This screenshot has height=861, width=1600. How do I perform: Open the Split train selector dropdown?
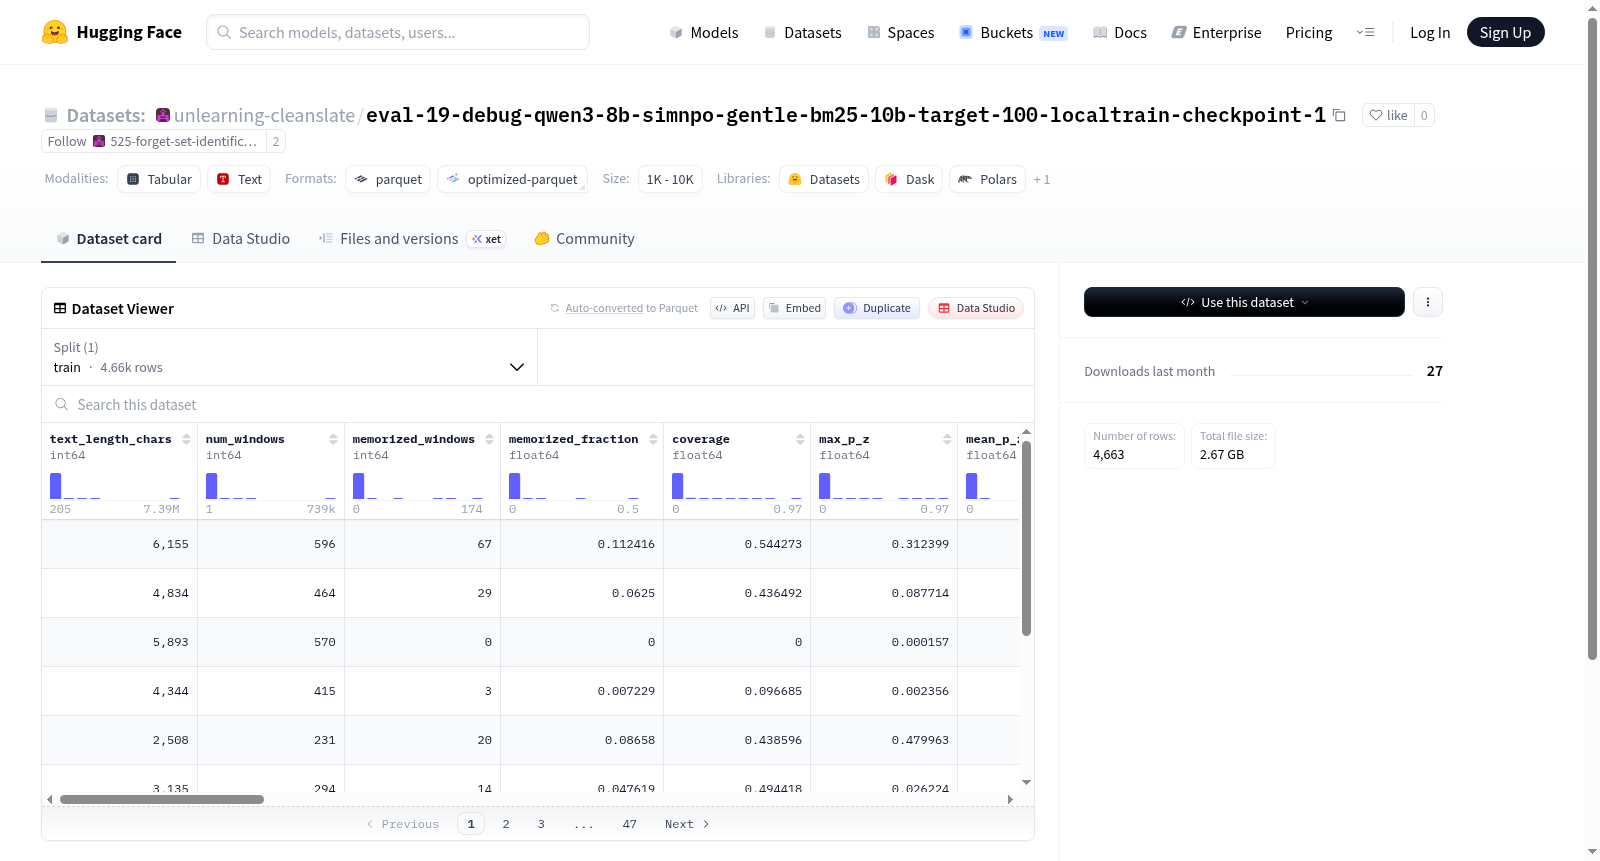[x=289, y=357]
